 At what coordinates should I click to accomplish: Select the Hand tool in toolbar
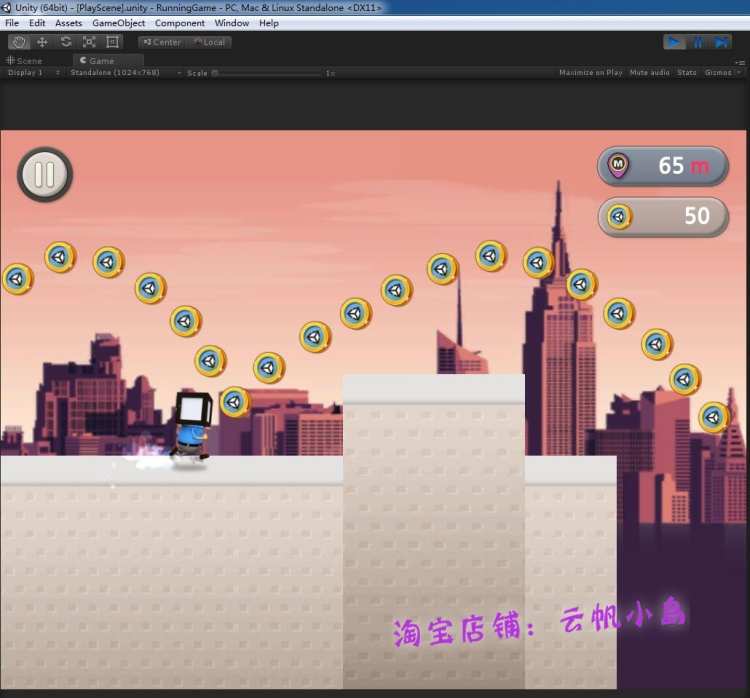19,42
